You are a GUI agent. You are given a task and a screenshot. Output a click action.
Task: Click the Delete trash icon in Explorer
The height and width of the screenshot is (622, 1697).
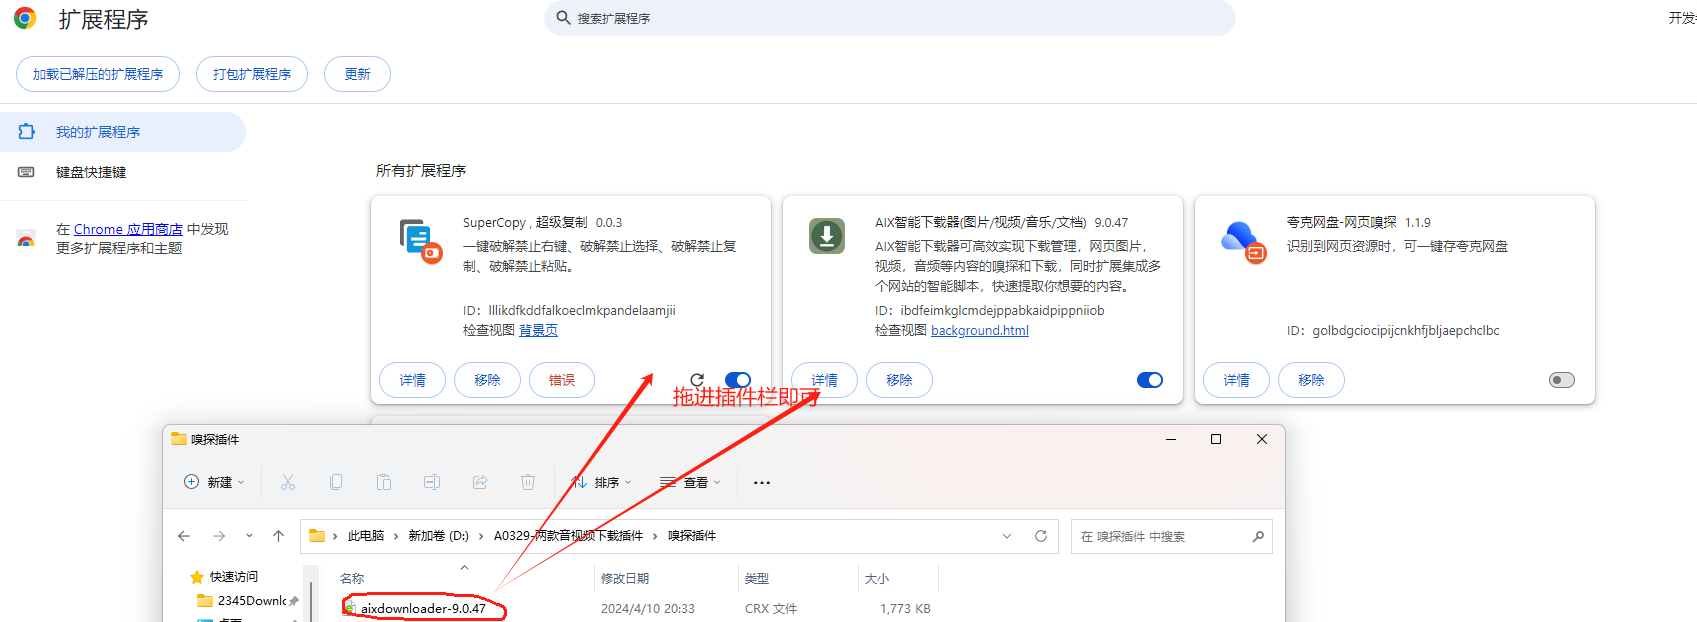coord(528,482)
